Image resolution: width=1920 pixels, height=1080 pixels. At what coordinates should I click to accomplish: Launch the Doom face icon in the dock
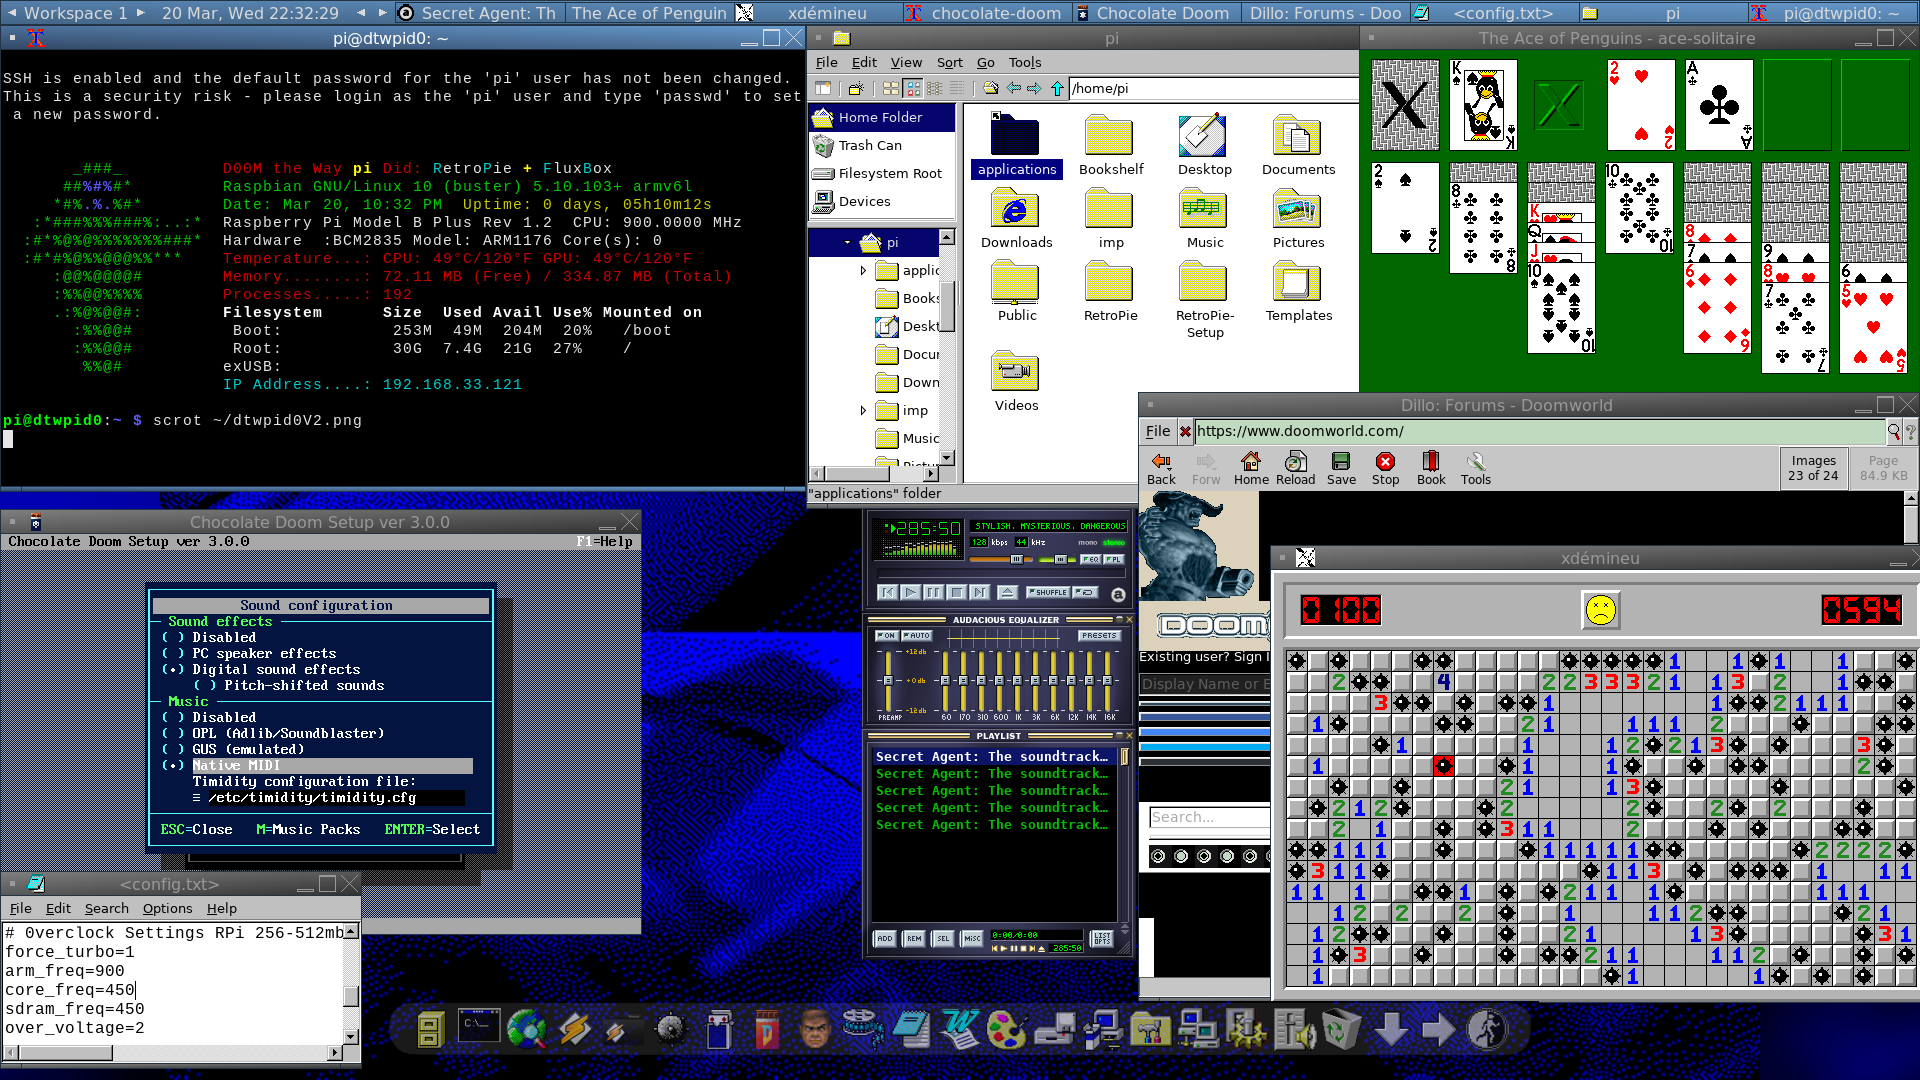pyautogui.click(x=815, y=1029)
